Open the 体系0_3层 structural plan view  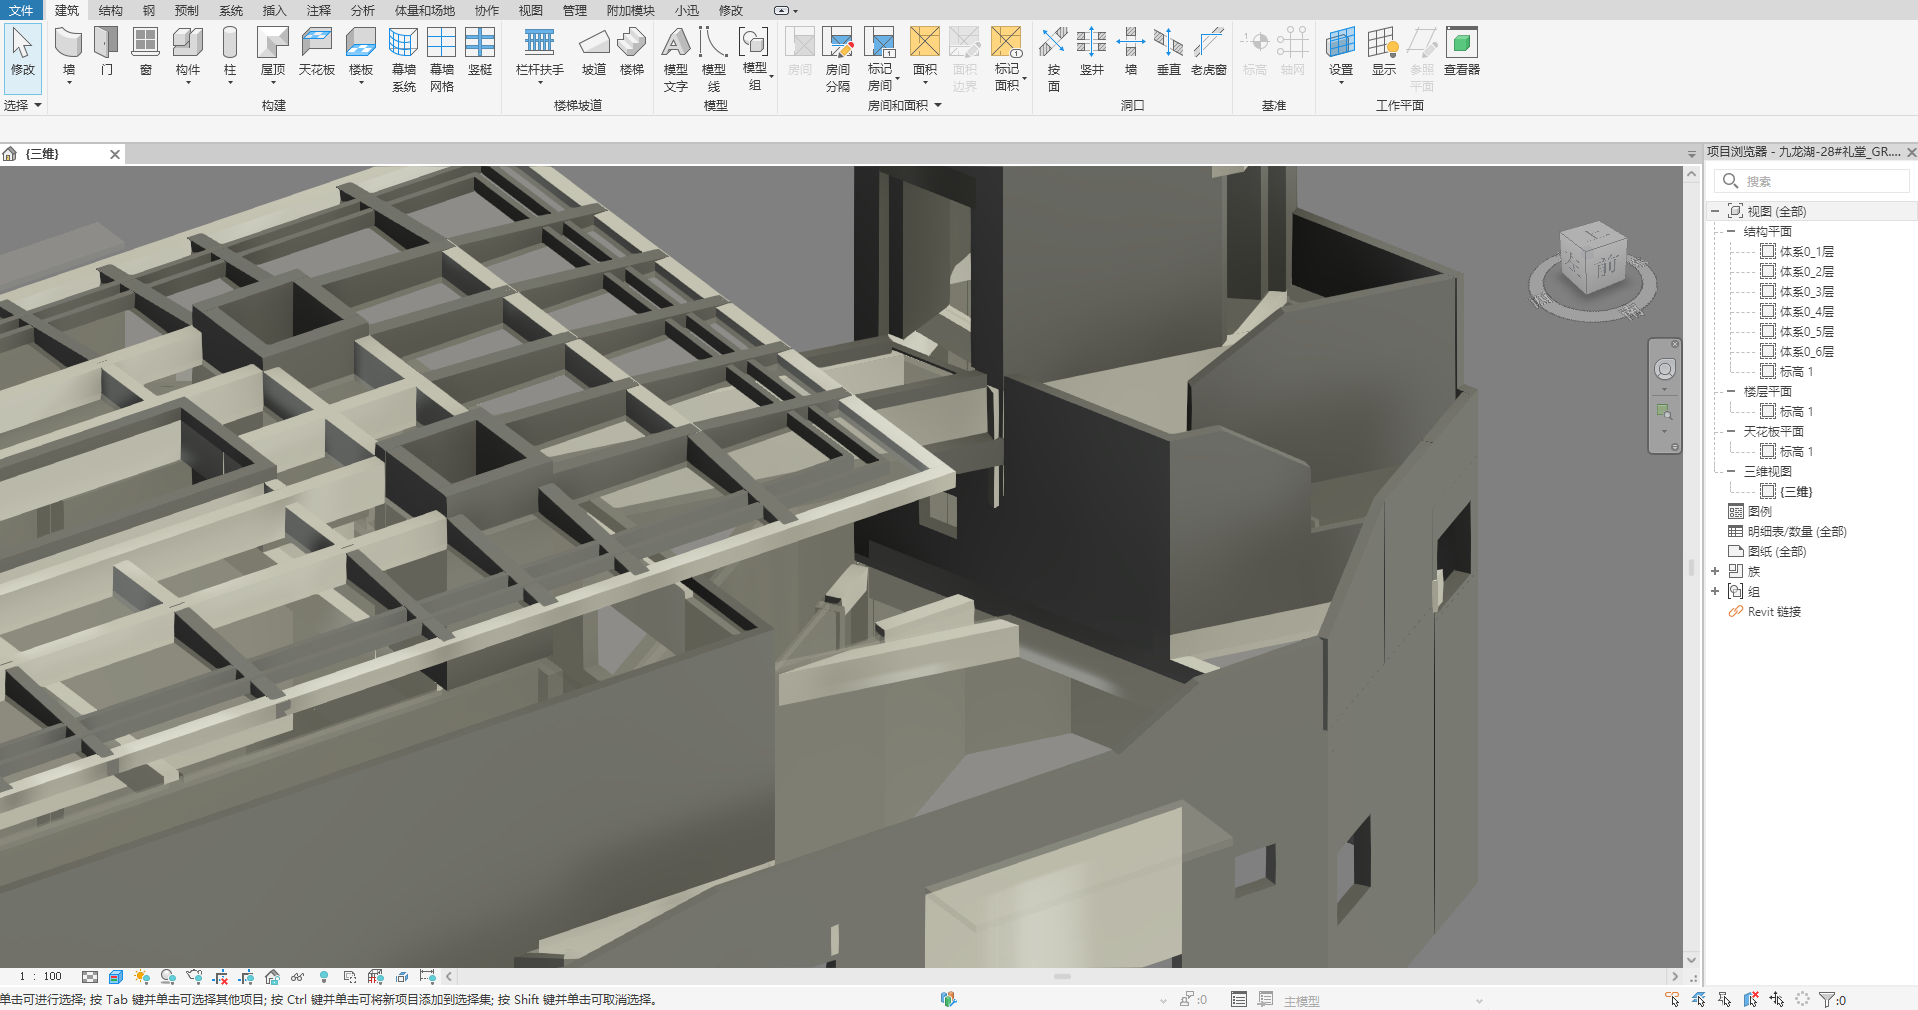tap(1806, 291)
